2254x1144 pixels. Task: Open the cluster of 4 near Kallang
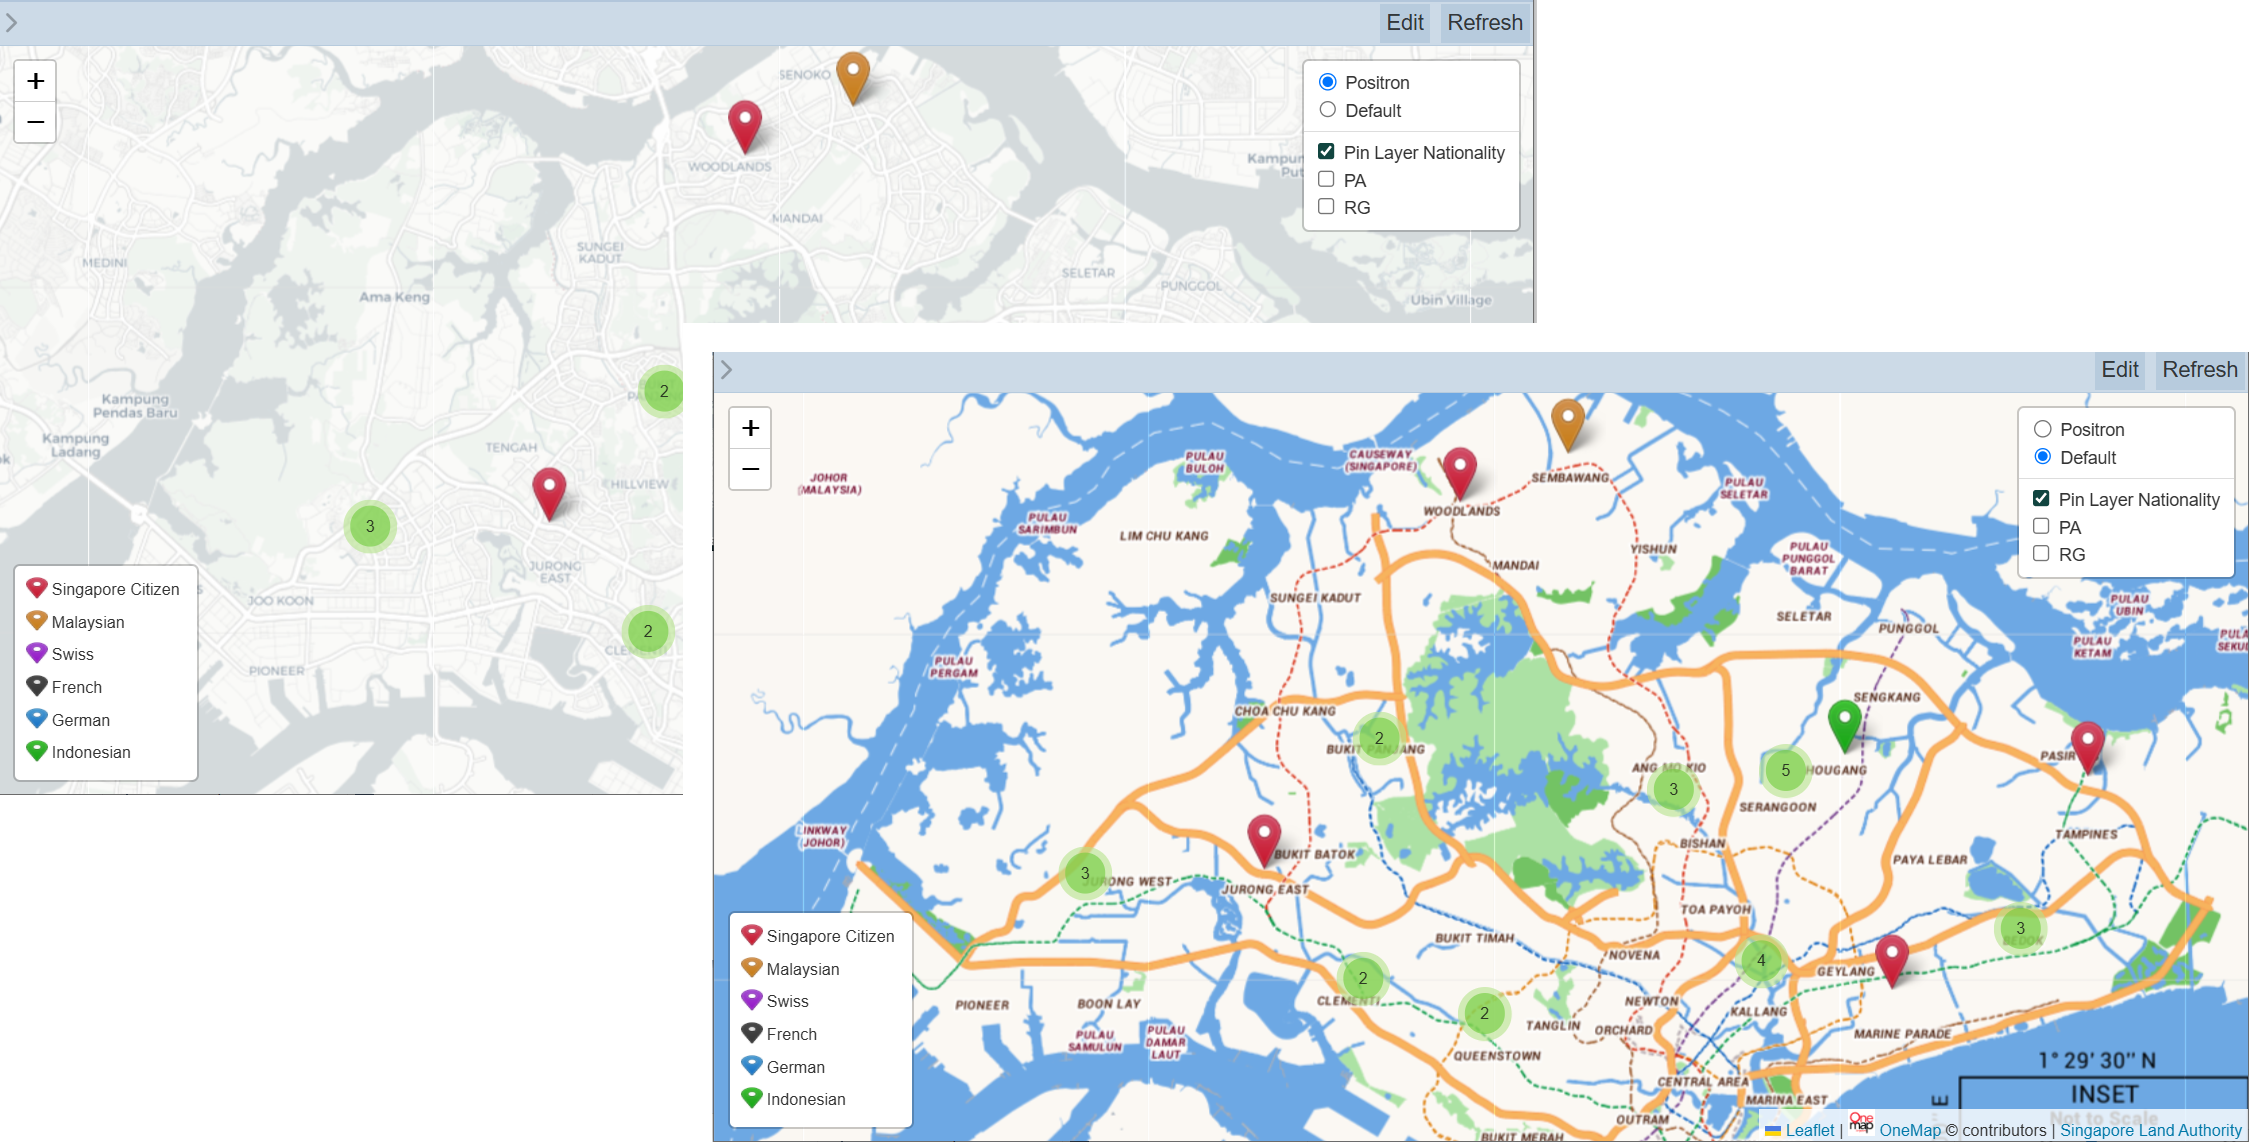click(1761, 960)
